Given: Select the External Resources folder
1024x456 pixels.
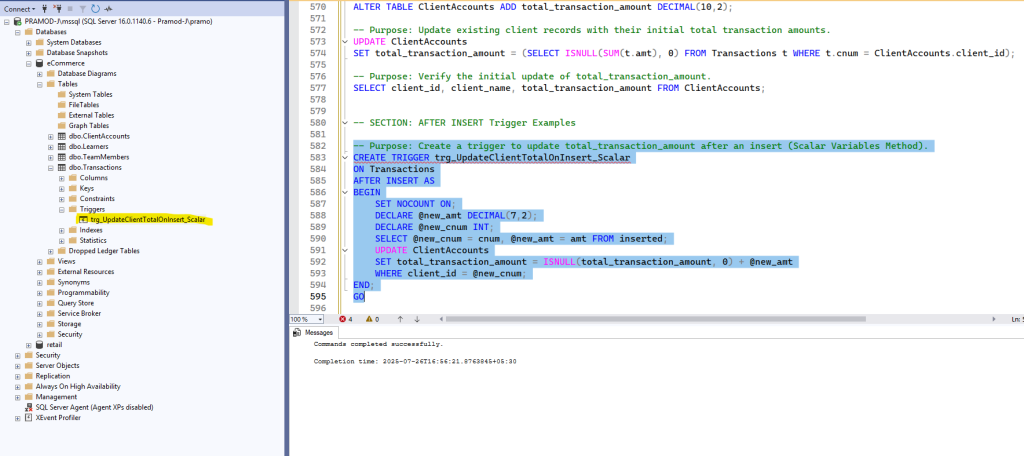Looking at the screenshot, I should 86,272.
